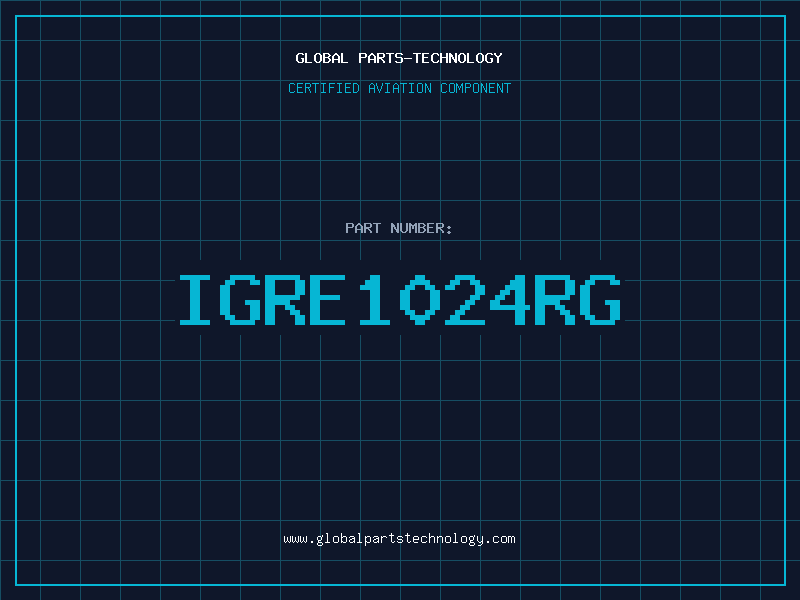Click the PART NUMBER: label

pos(398,228)
